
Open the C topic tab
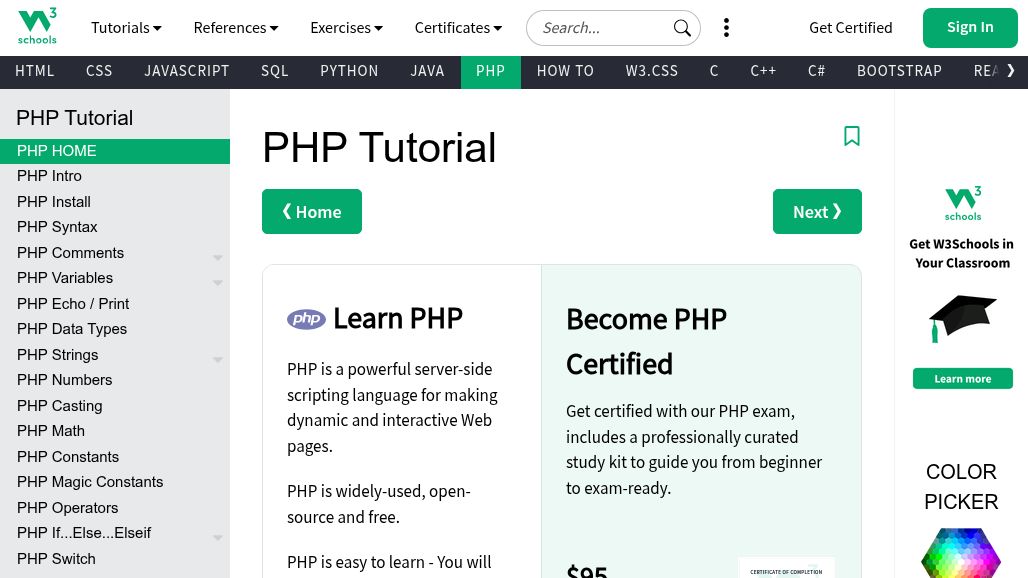tap(714, 71)
